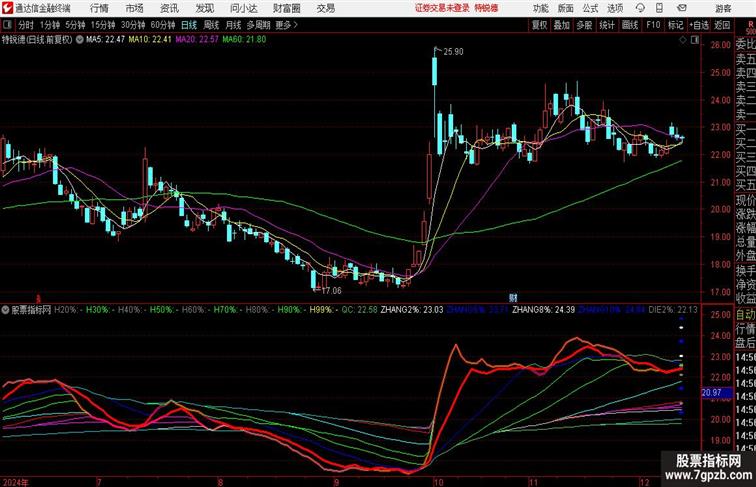
Task: Click the MA60: 21.80 indicator label
Action: click(x=244, y=40)
